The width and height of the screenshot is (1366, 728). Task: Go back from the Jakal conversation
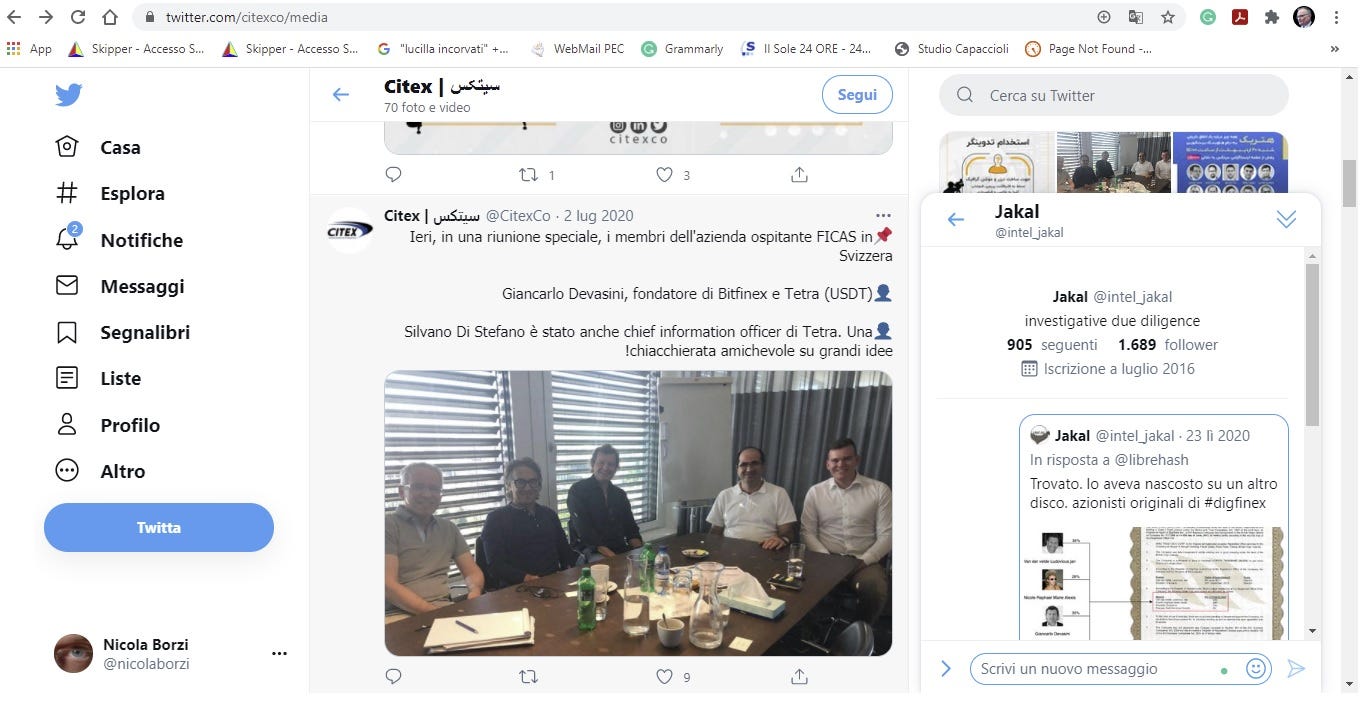pos(956,220)
